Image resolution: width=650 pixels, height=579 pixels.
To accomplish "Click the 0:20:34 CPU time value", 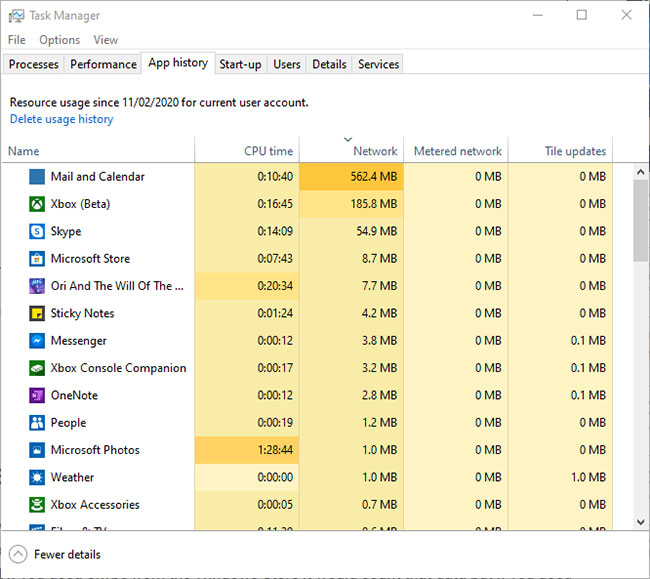I will [275, 286].
